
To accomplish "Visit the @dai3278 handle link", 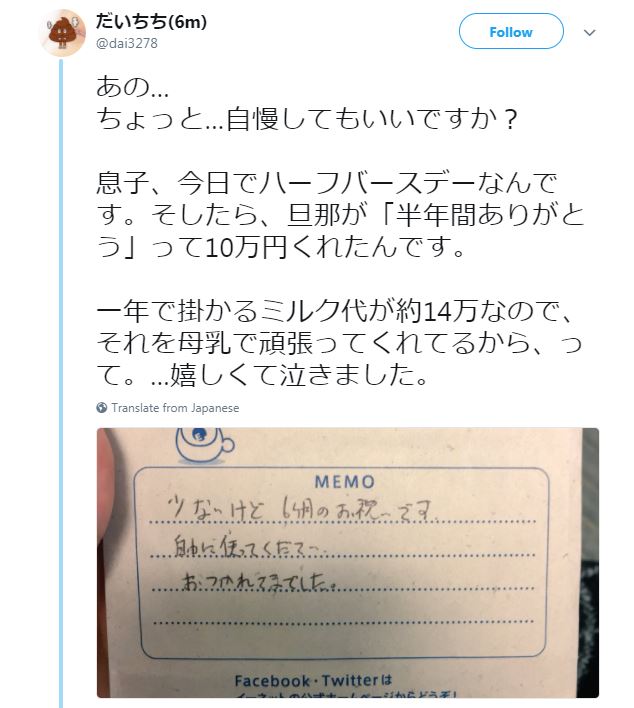I will pyautogui.click(x=126, y=43).
